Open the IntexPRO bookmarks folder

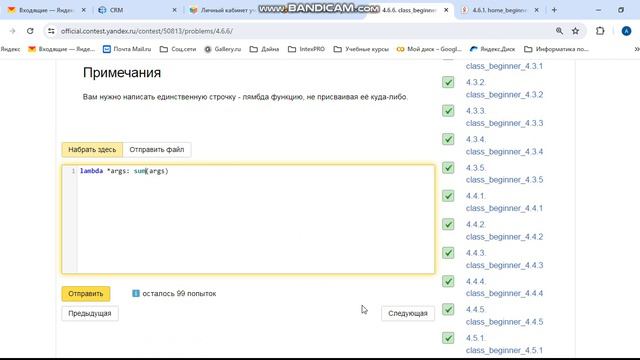pyautogui.click(x=307, y=49)
